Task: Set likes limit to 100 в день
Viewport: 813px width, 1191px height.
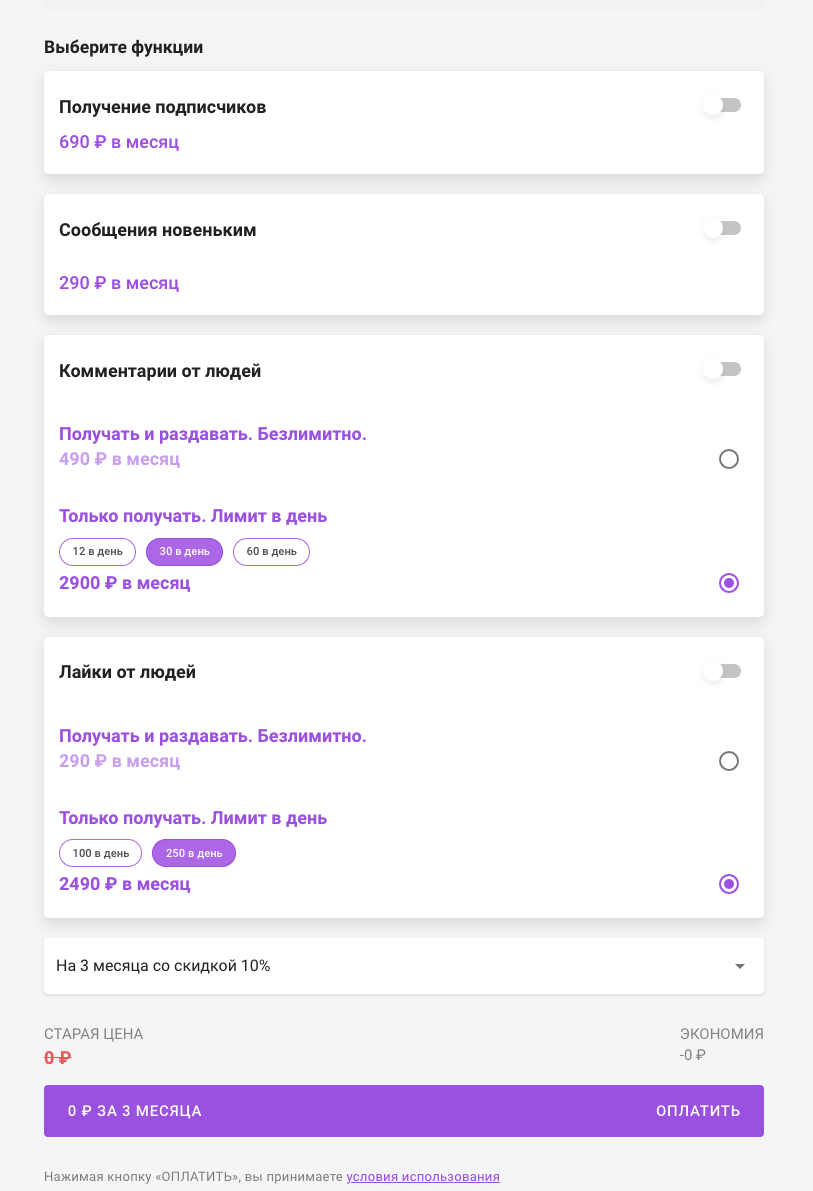Action: [x=101, y=853]
